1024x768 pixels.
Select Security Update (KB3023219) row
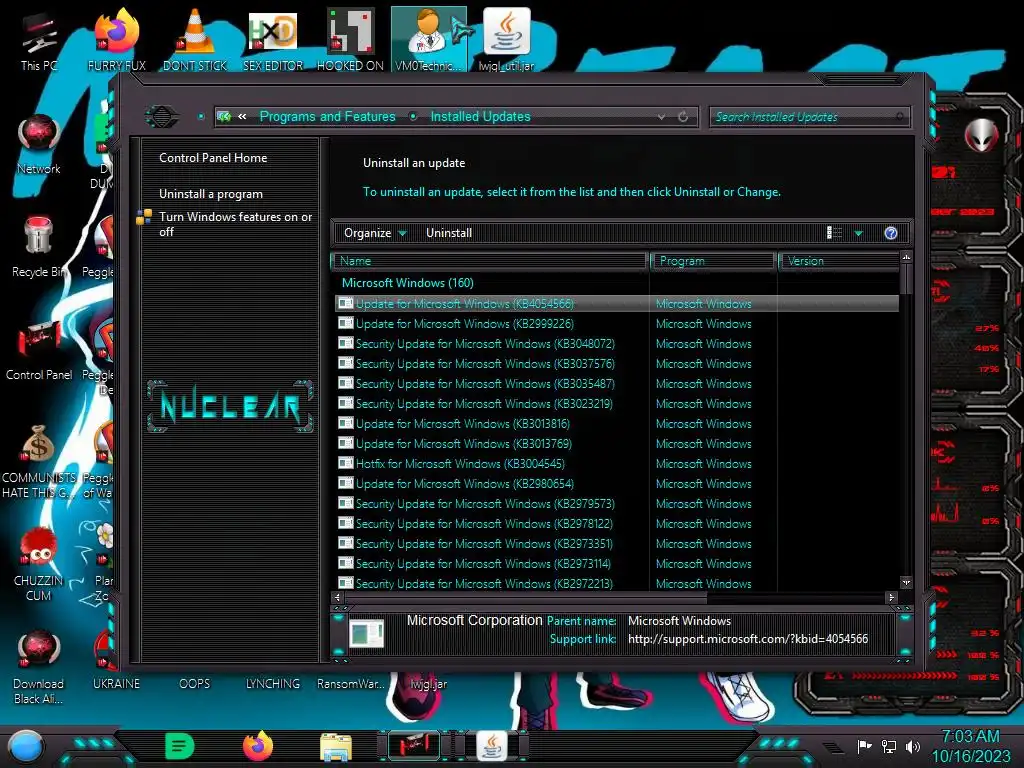point(617,404)
